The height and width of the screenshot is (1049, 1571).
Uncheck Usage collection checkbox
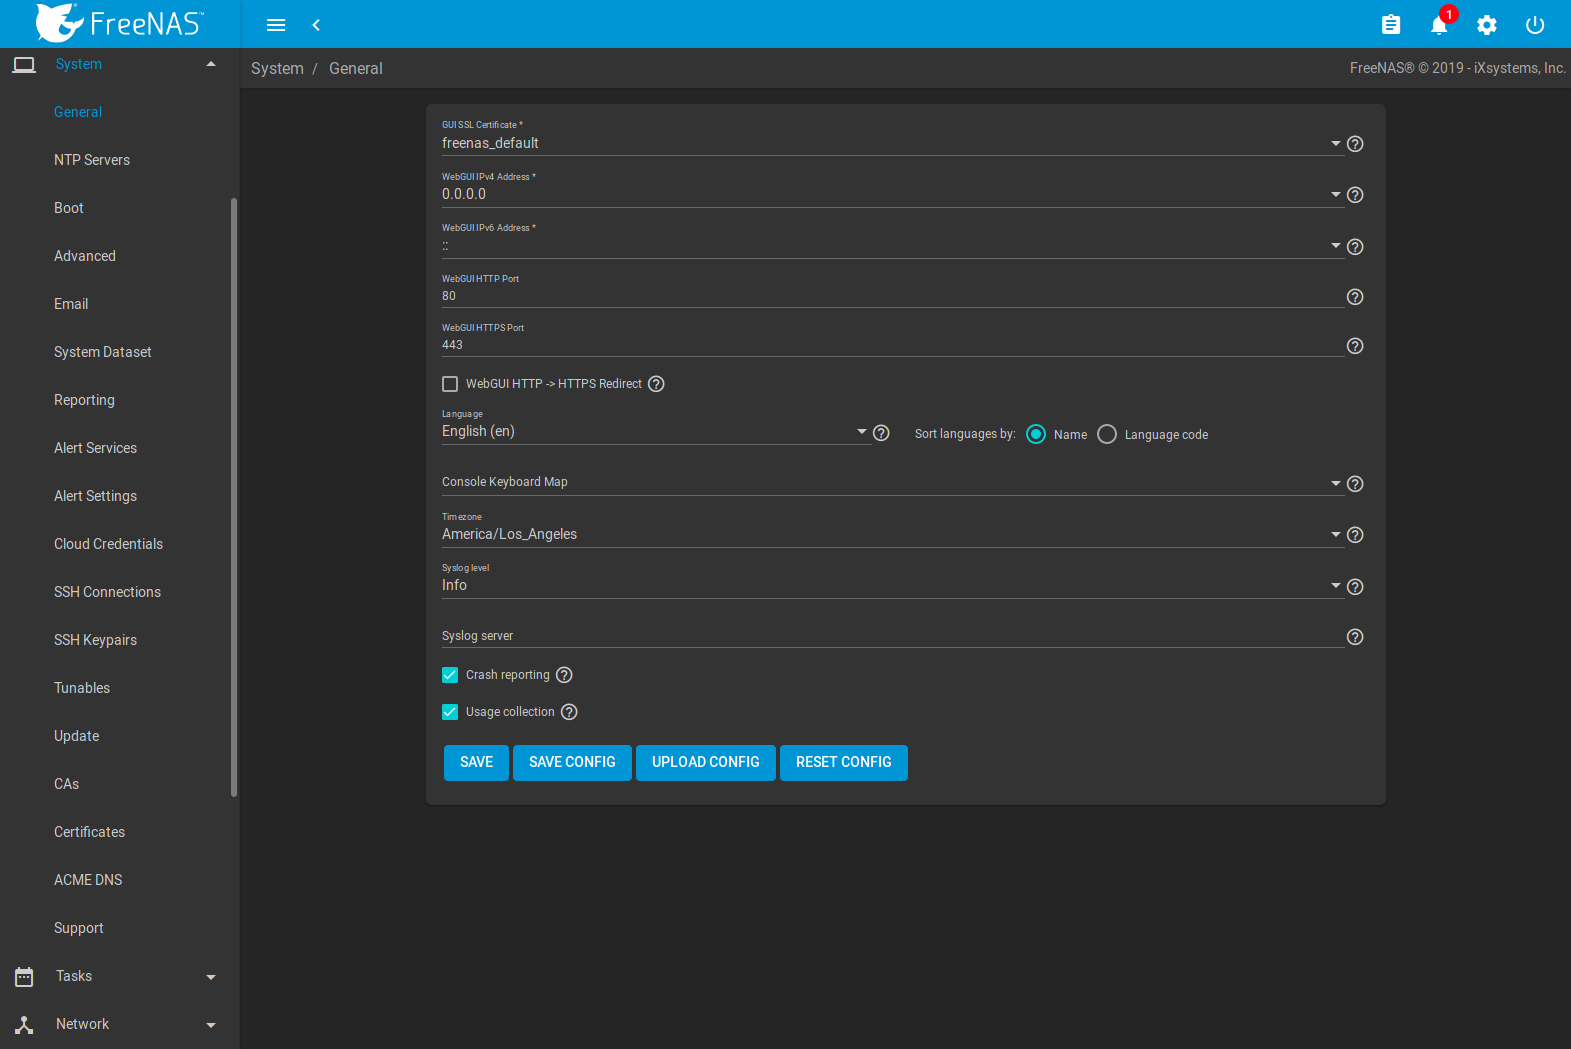(450, 712)
